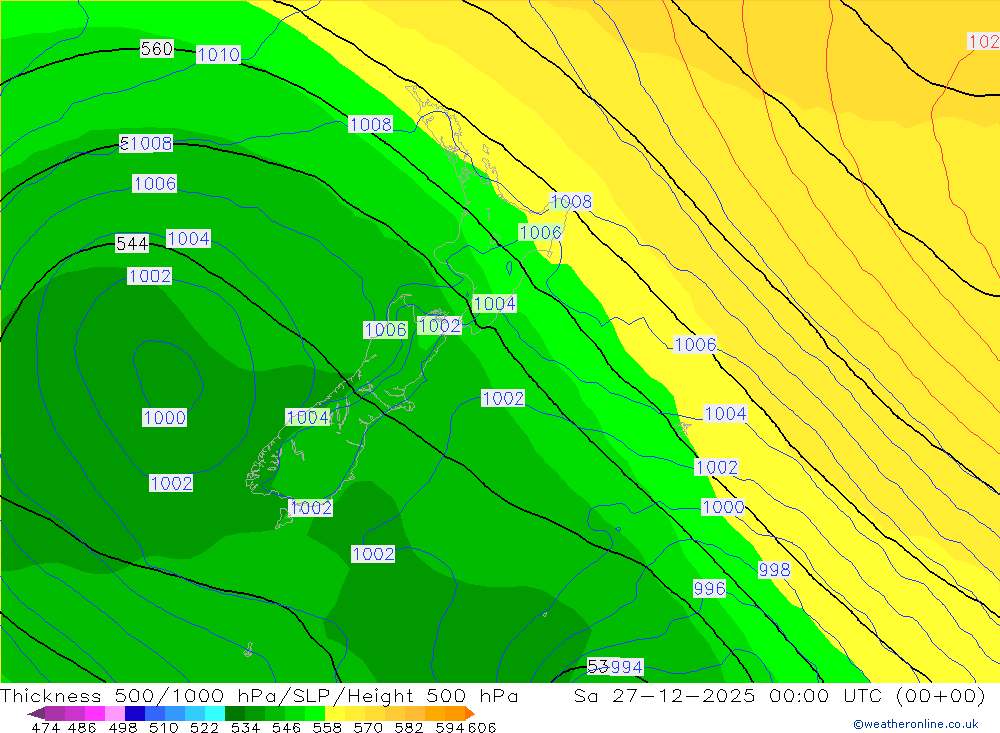Screen dimensions: 1000x733
Task: Select the magenta legend swatch above 486
Action: (x=94, y=713)
